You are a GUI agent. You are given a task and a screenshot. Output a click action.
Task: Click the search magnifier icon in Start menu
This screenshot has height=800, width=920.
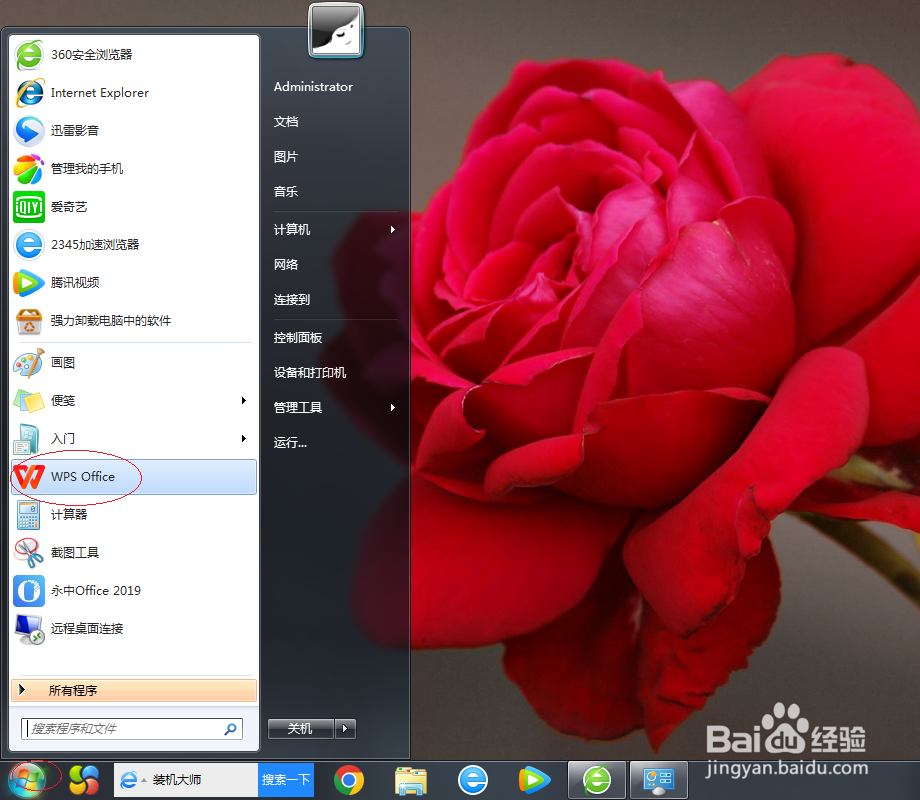(231, 728)
